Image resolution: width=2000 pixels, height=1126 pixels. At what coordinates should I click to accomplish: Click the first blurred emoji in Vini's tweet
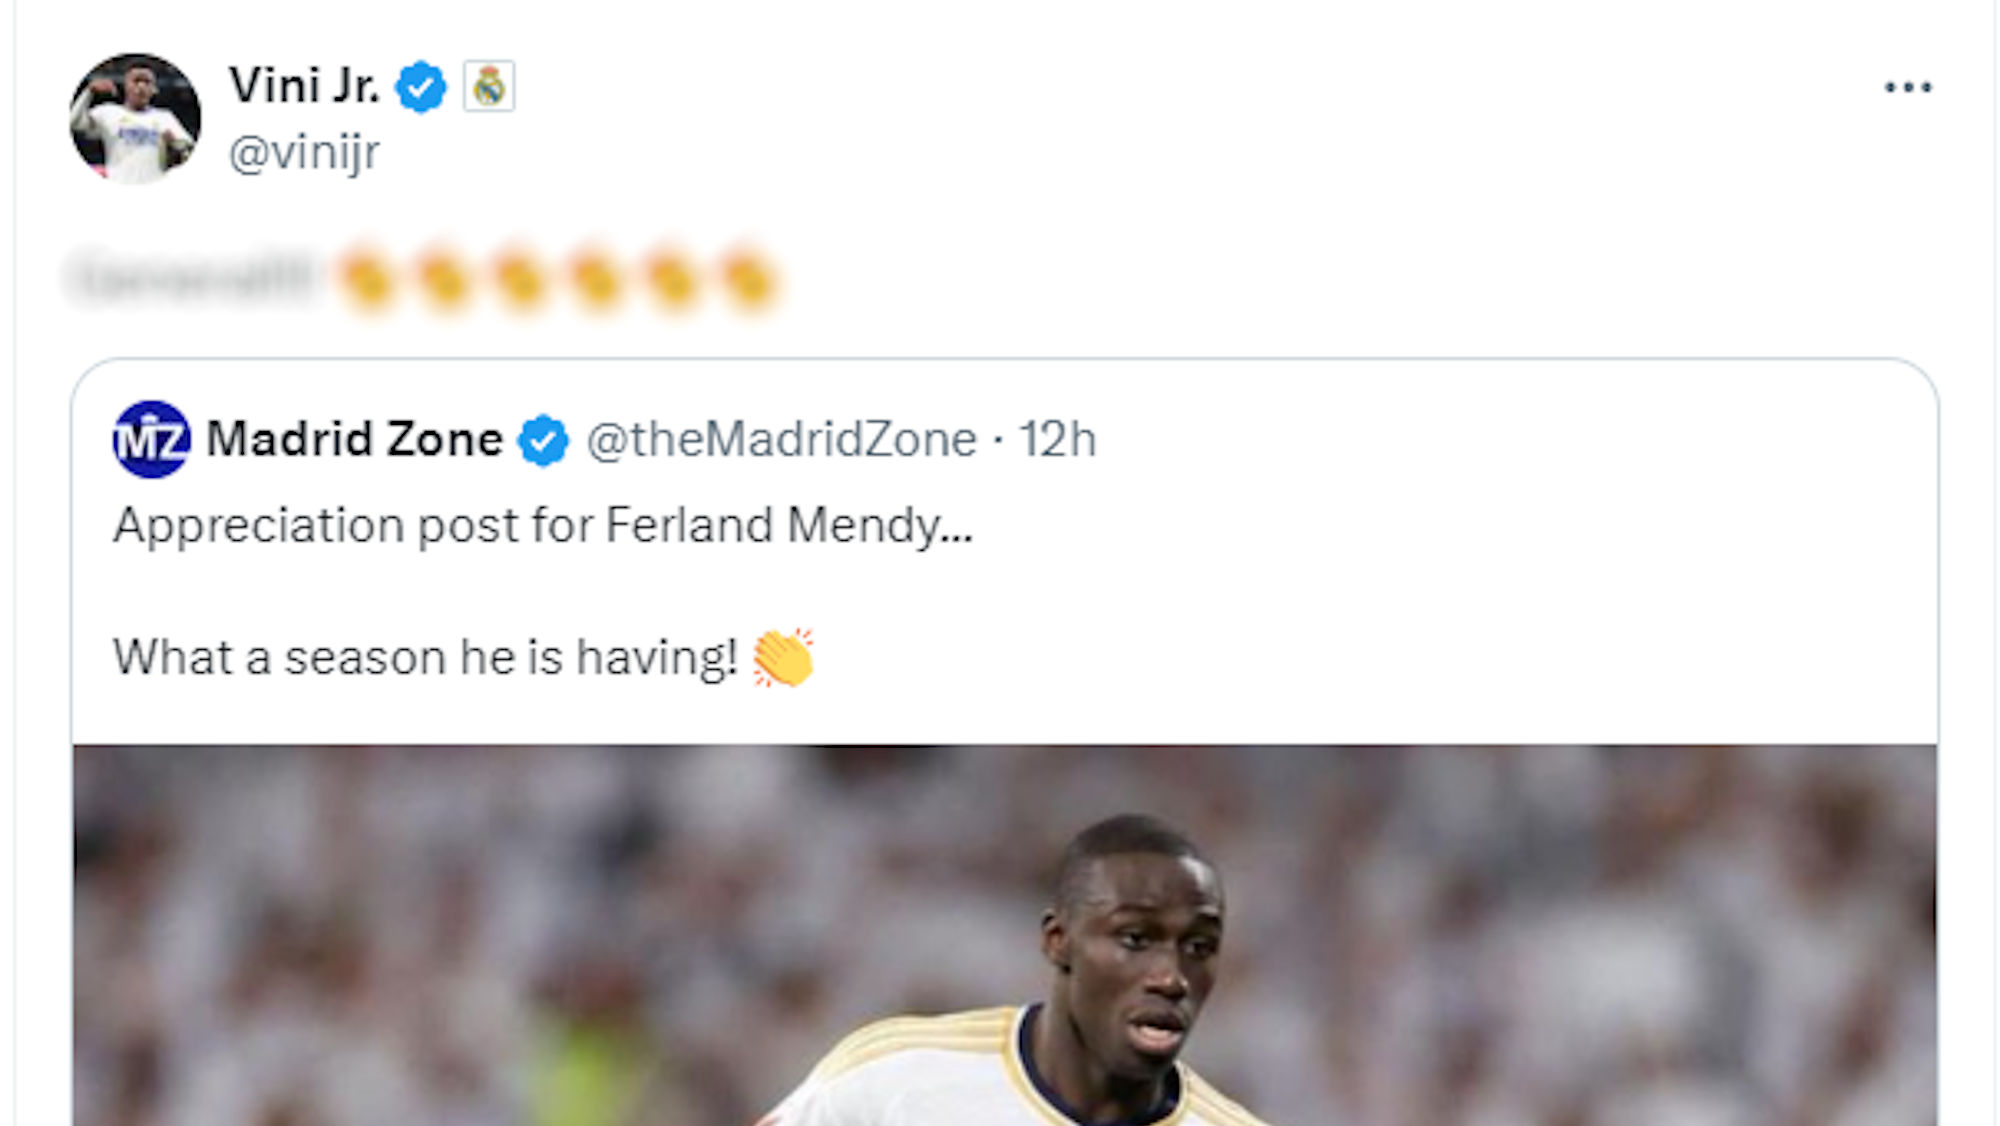click(367, 280)
